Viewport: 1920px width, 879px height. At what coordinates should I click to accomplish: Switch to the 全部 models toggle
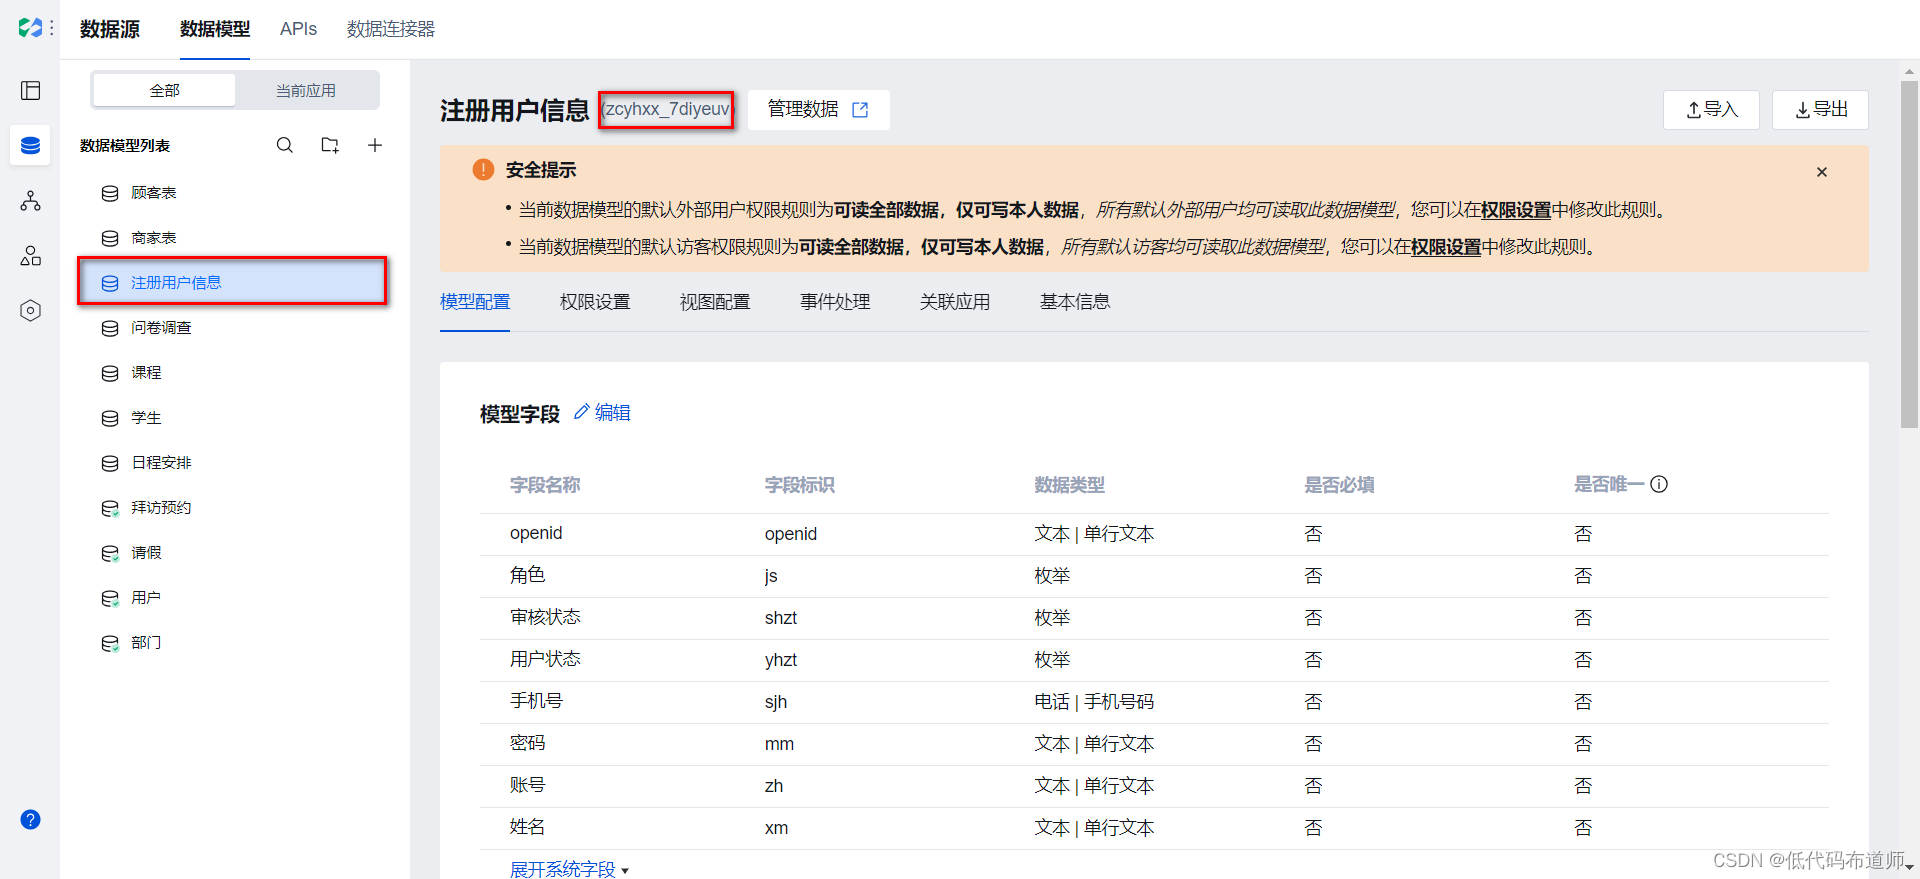pyautogui.click(x=164, y=90)
